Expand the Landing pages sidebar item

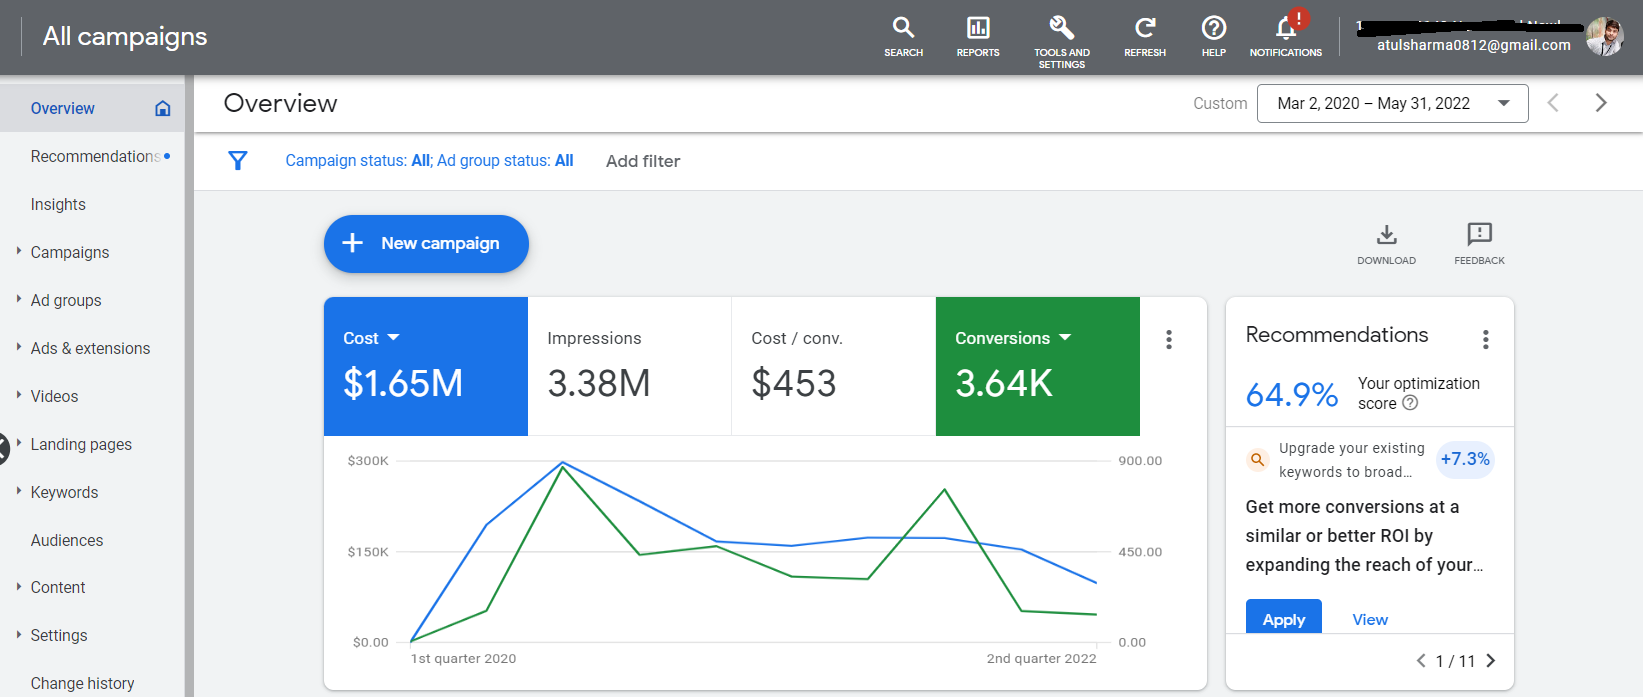click(x=19, y=443)
